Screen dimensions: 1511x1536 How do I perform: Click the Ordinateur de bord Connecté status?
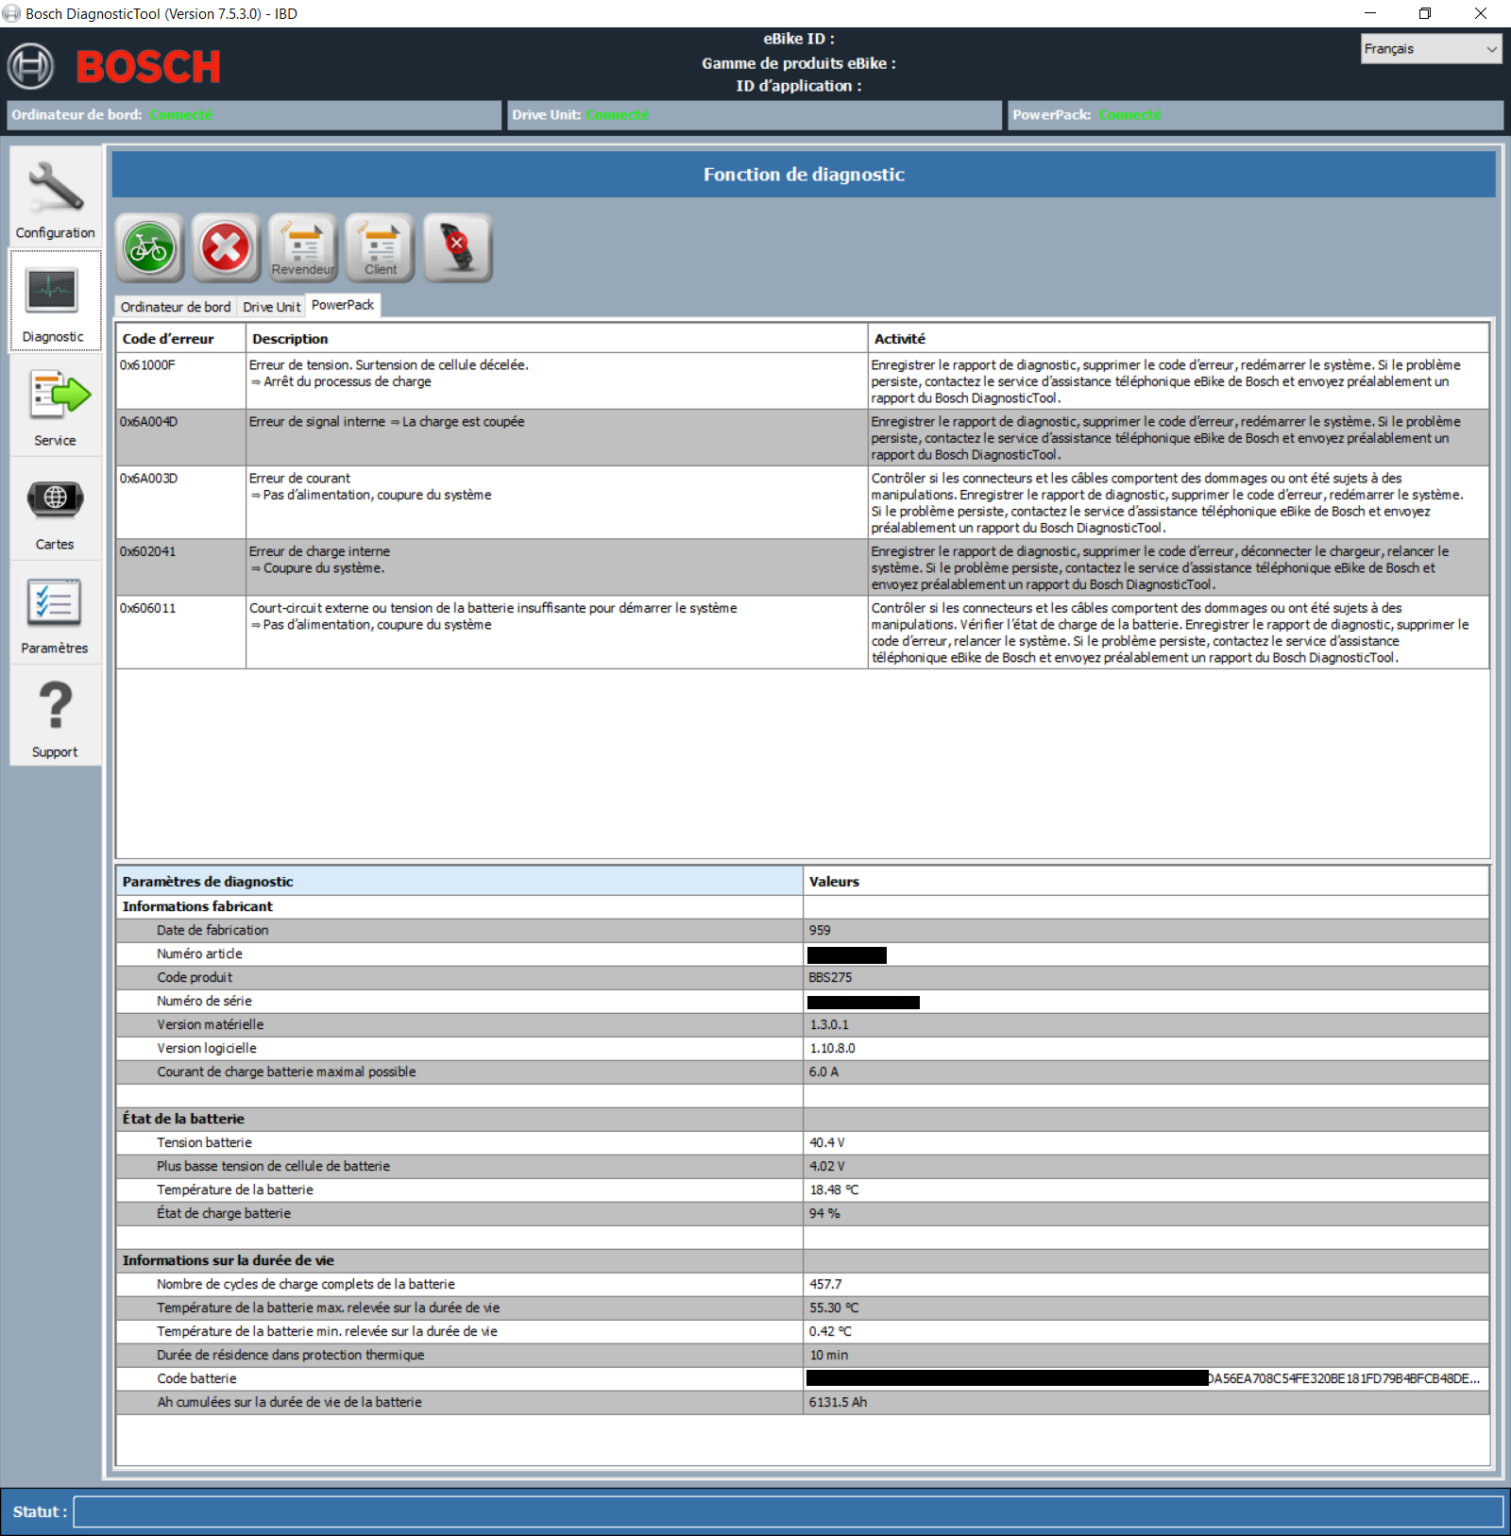click(181, 115)
